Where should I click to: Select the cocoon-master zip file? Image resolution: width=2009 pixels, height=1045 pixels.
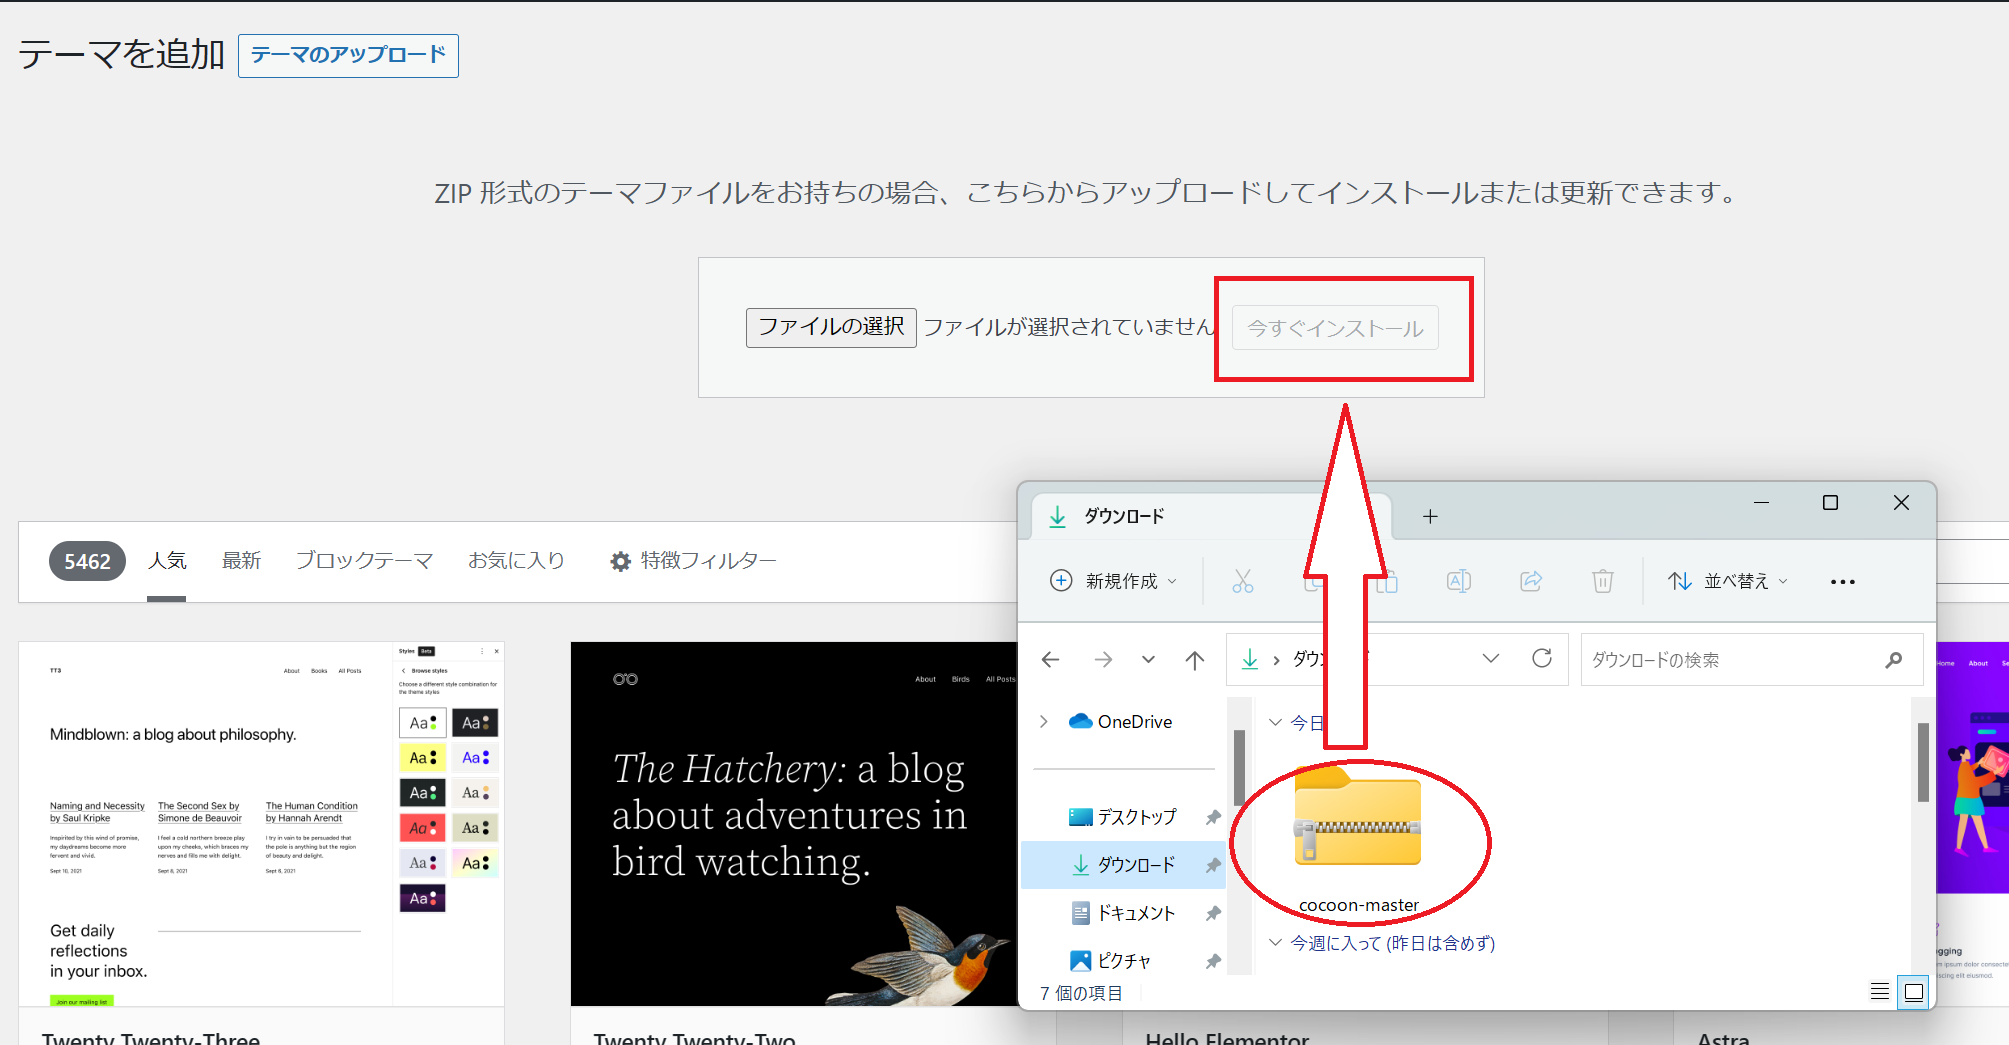point(1357,830)
